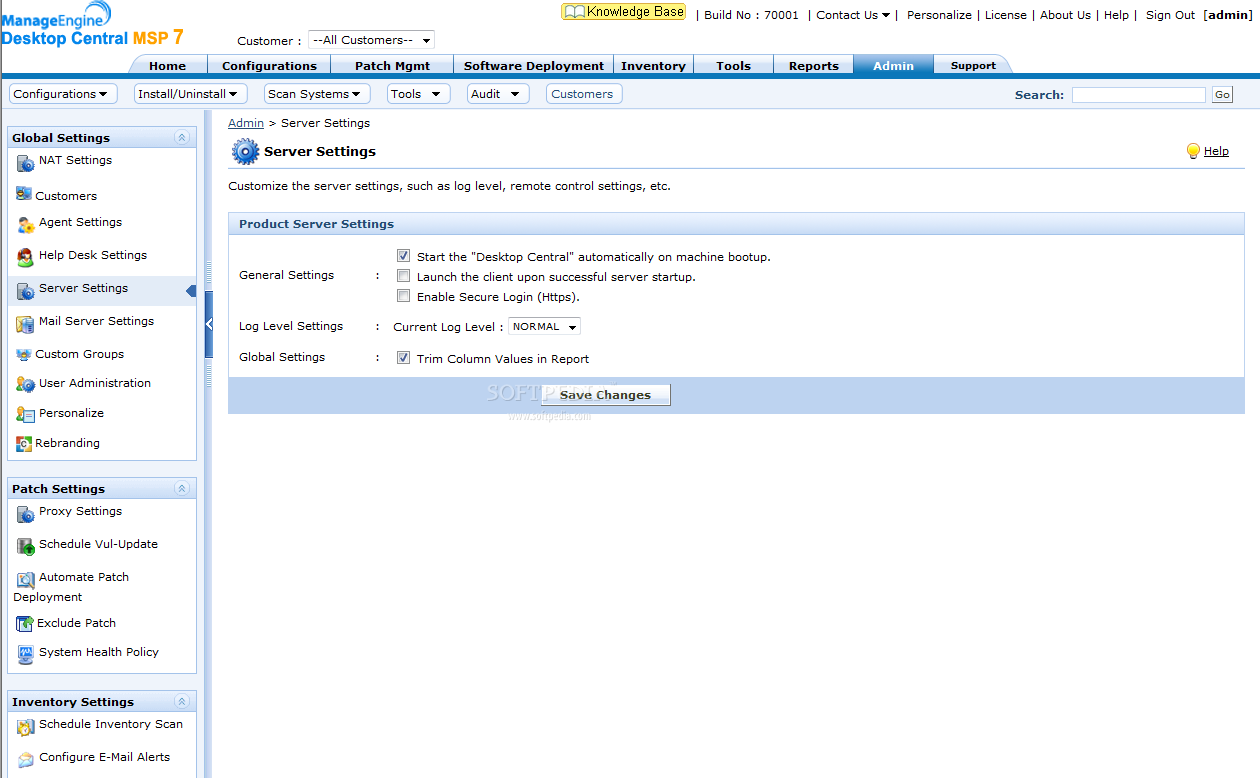Open the Knowledge Base link

(624, 12)
